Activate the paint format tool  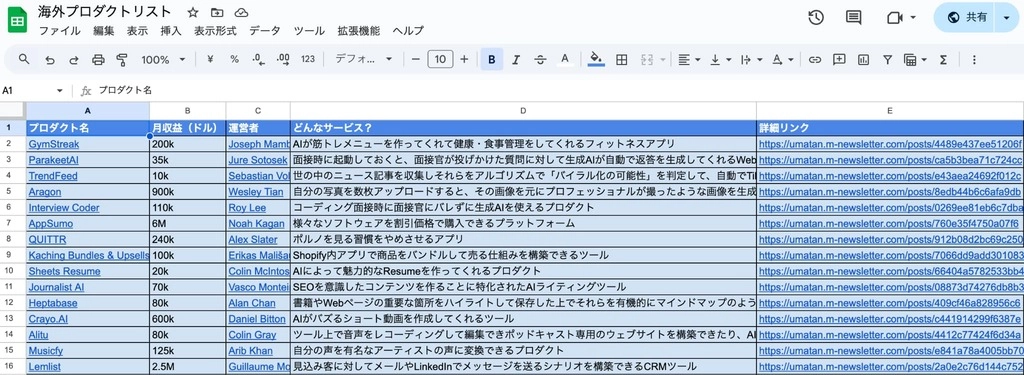(x=121, y=59)
